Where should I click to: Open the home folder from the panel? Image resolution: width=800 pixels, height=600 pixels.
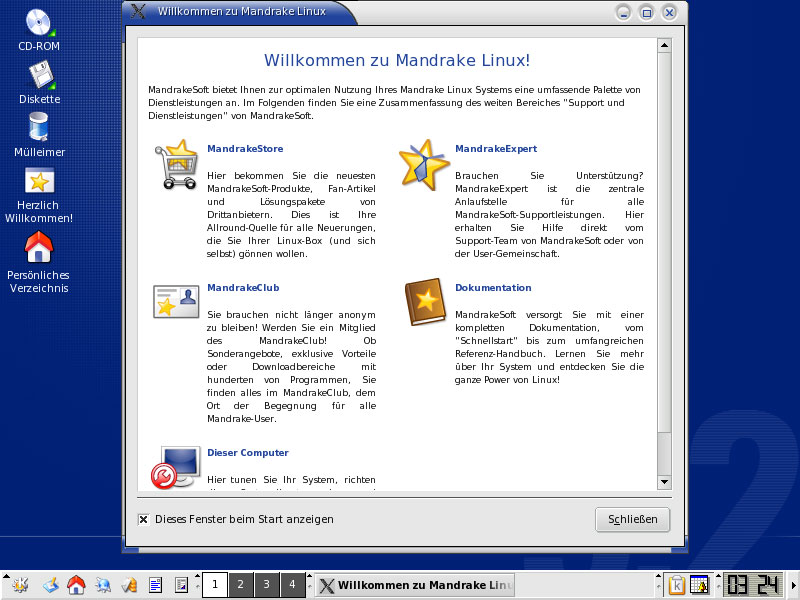point(76,585)
